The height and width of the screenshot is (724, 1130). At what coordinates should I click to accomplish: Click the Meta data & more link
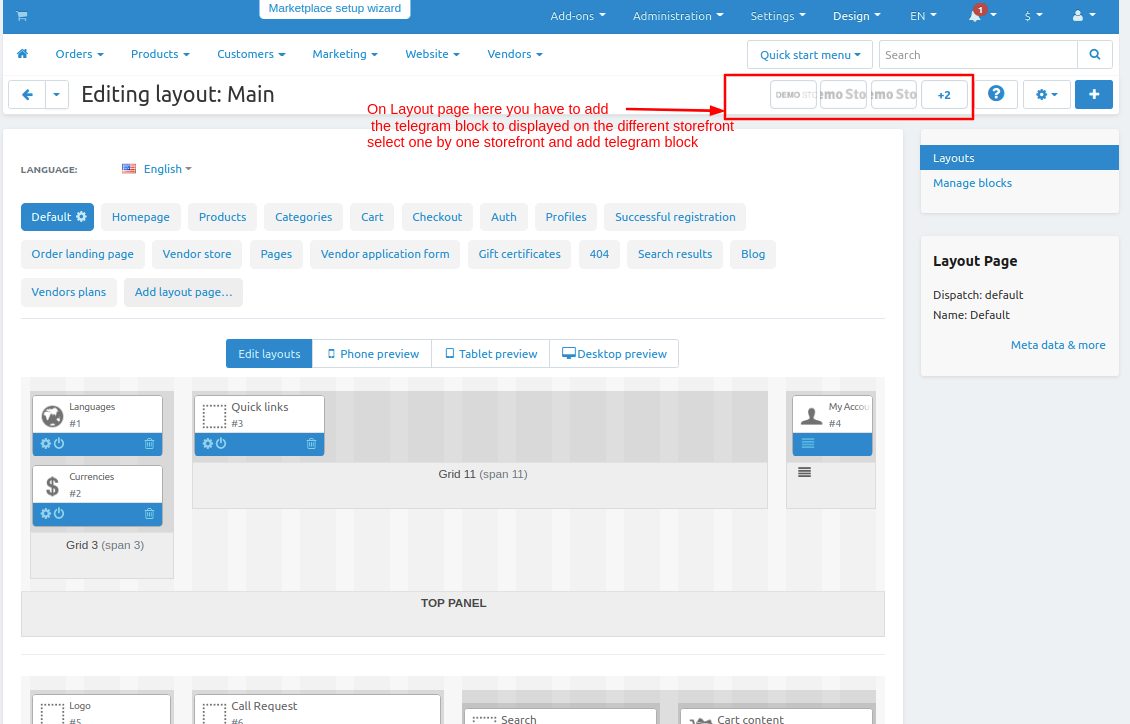1057,345
